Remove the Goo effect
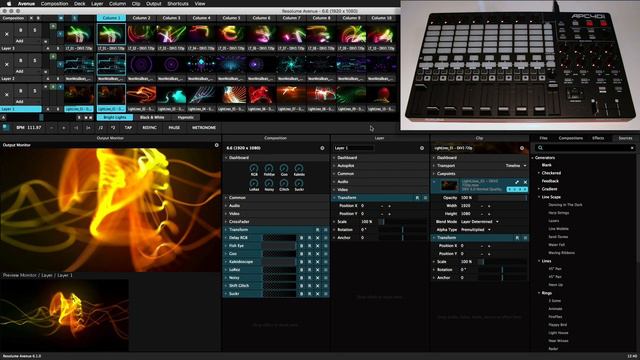Screen dimensions: 640x360 tap(318, 253)
